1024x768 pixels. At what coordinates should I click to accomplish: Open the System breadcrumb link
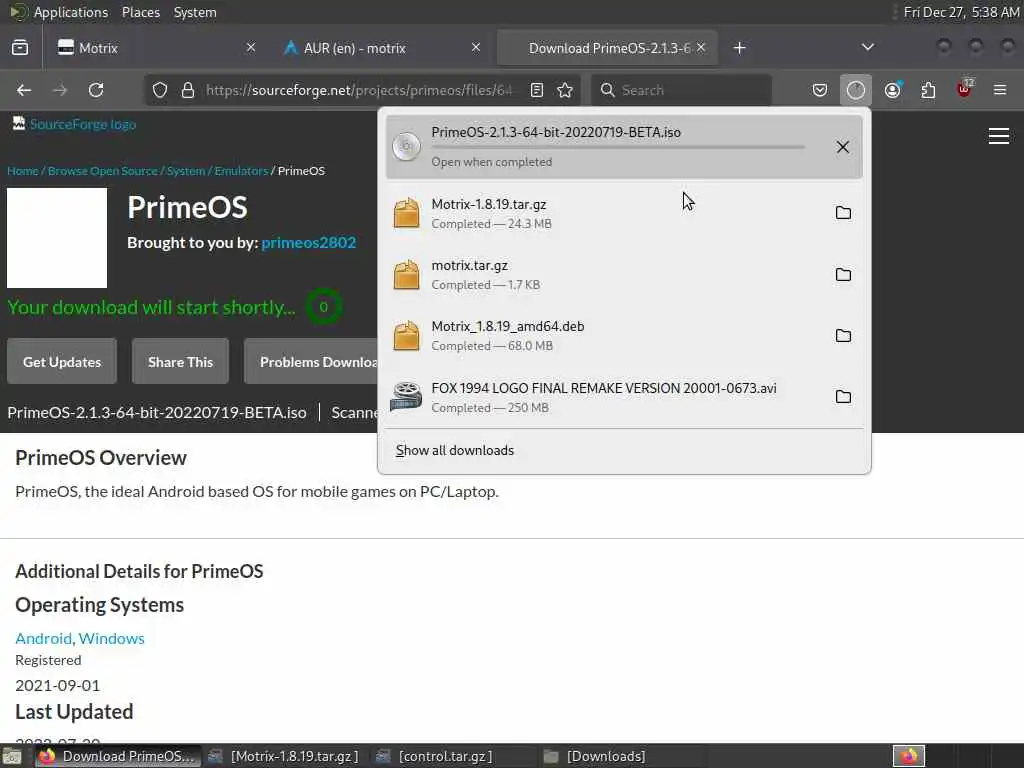[x=186, y=170]
